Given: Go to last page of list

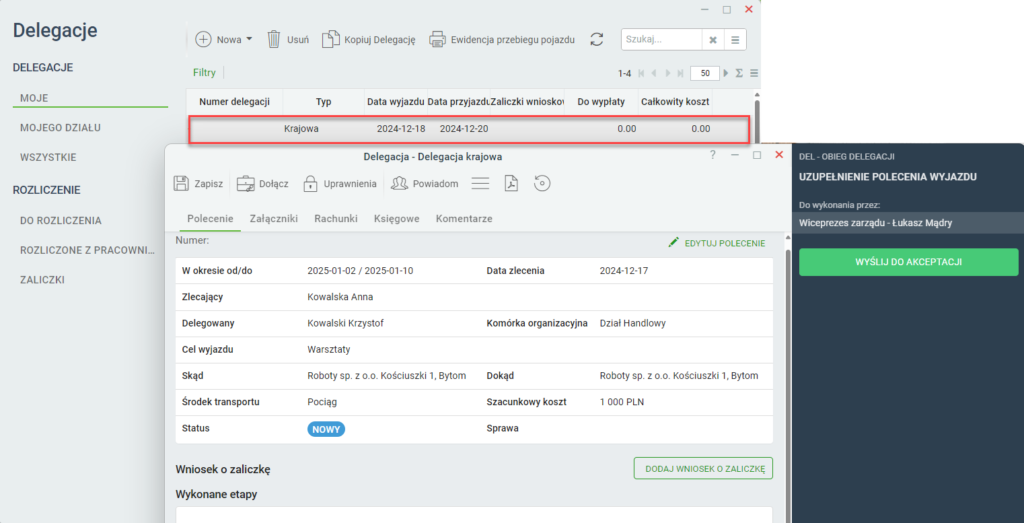Looking at the screenshot, I should coord(680,73).
